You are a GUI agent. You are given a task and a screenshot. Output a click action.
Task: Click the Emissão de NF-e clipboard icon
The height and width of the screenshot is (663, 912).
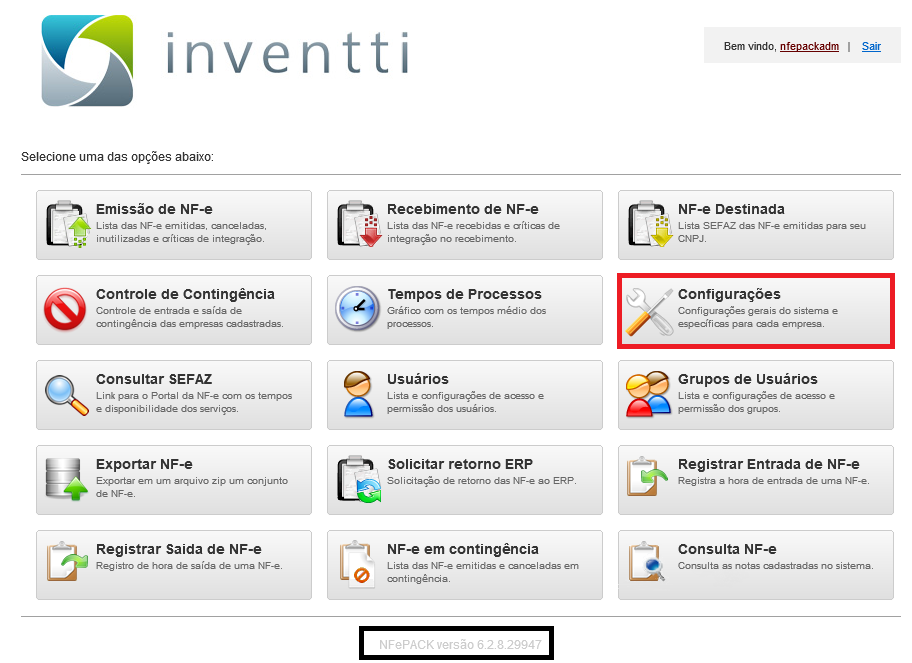[67, 225]
